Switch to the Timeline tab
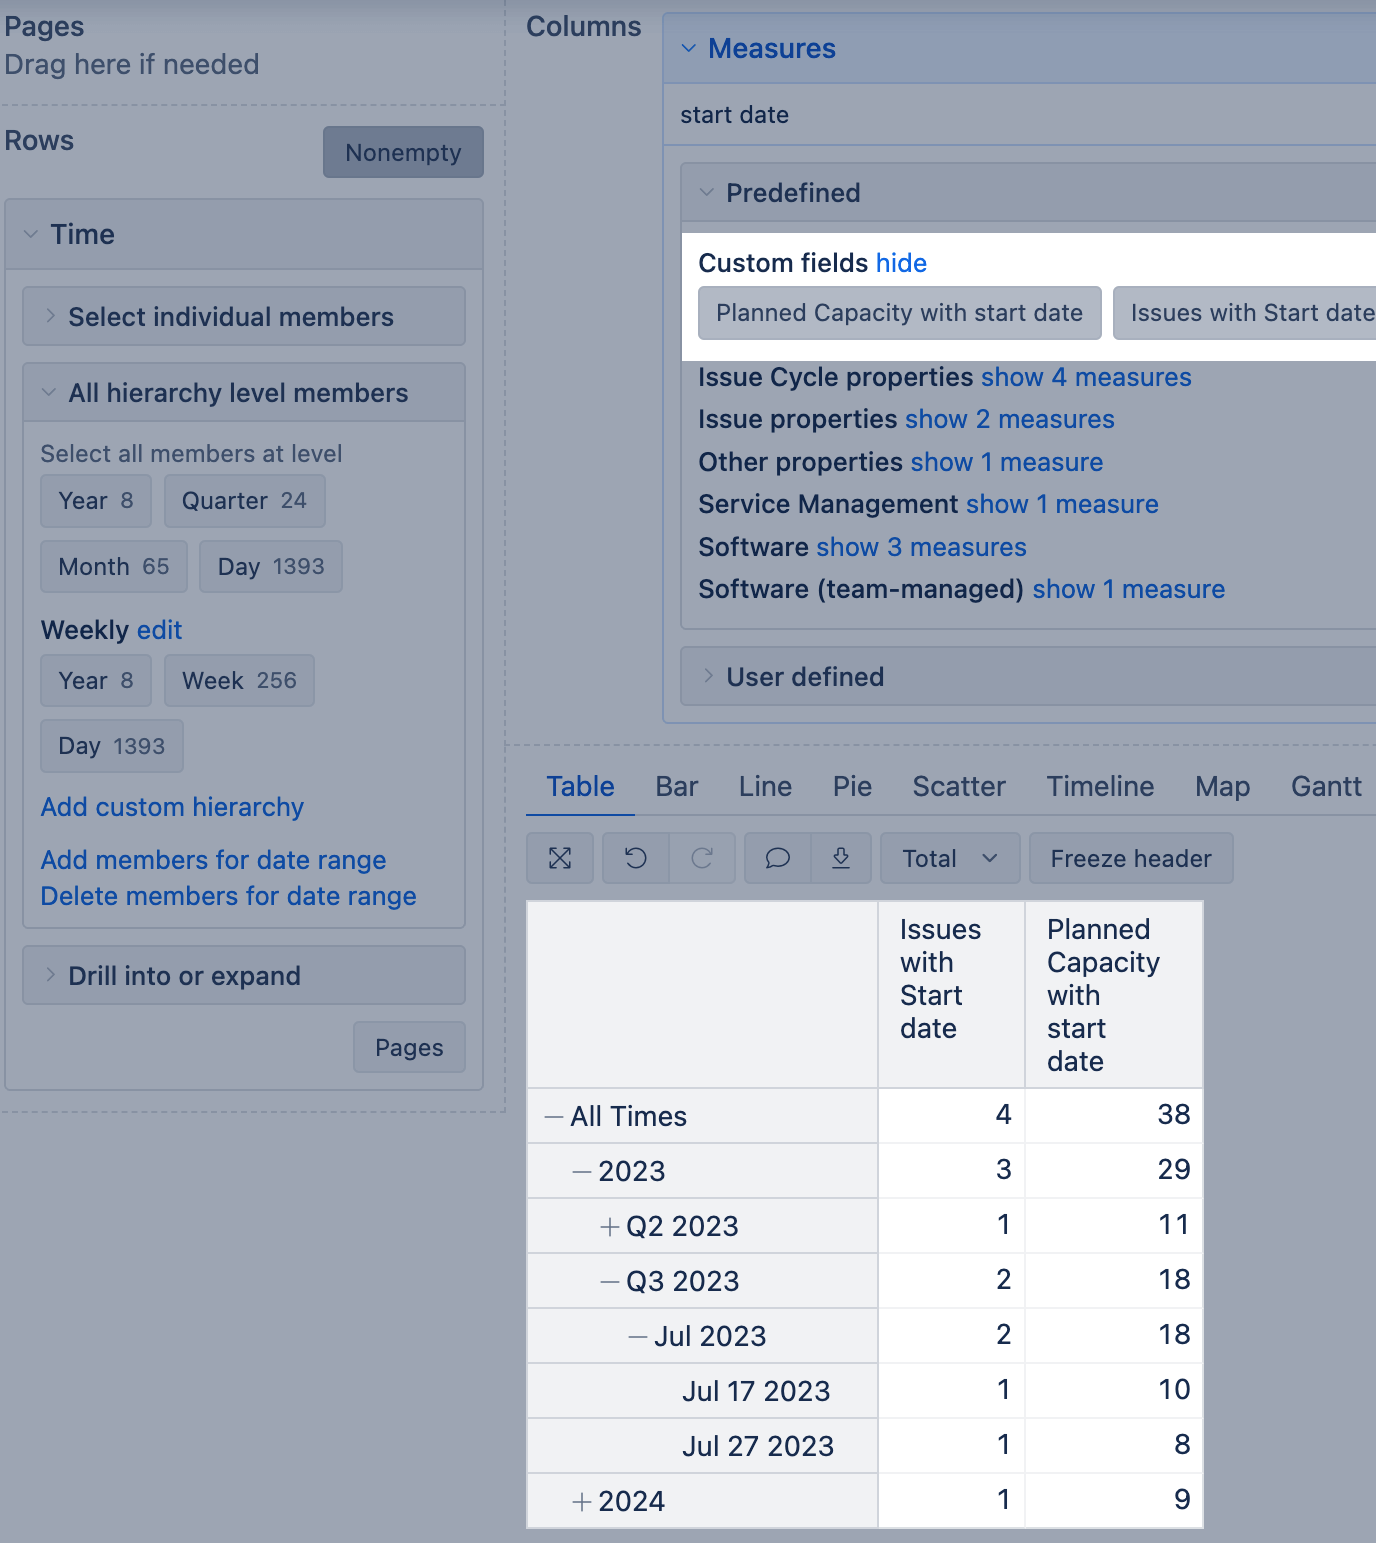This screenshot has height=1543, width=1376. (1100, 786)
